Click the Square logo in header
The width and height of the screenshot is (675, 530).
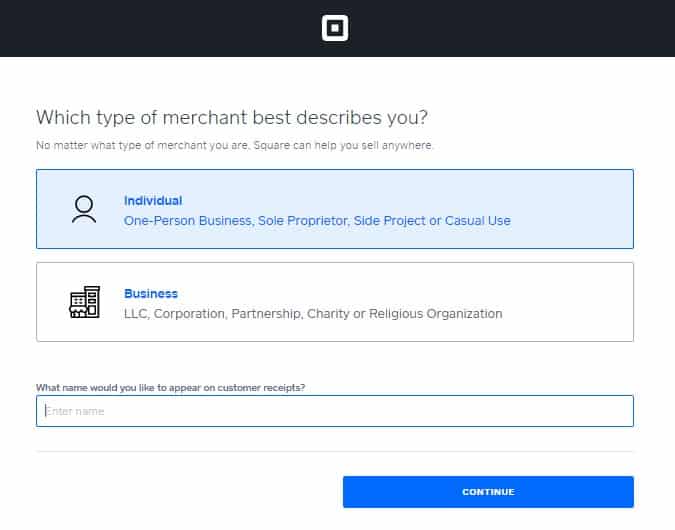pos(335,28)
